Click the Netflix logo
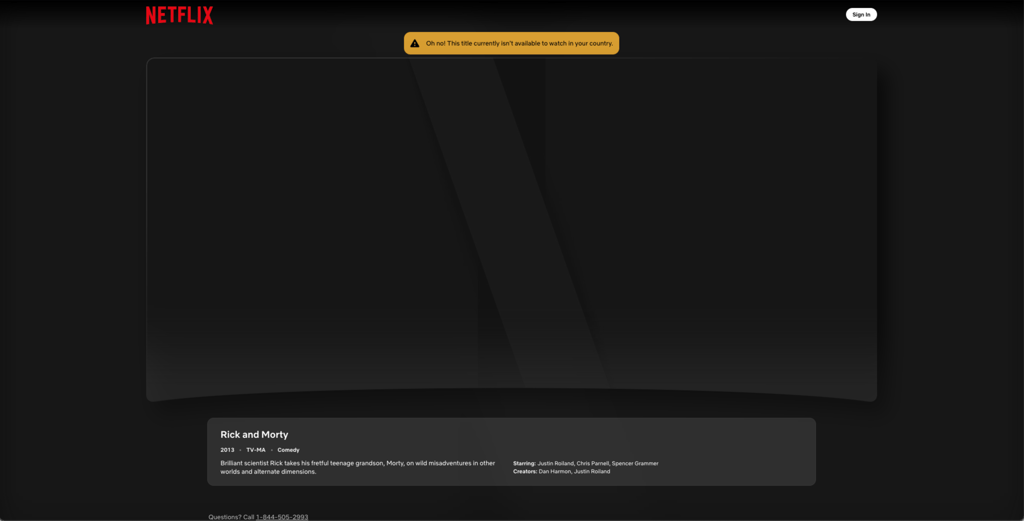1024x521 pixels. [180, 15]
